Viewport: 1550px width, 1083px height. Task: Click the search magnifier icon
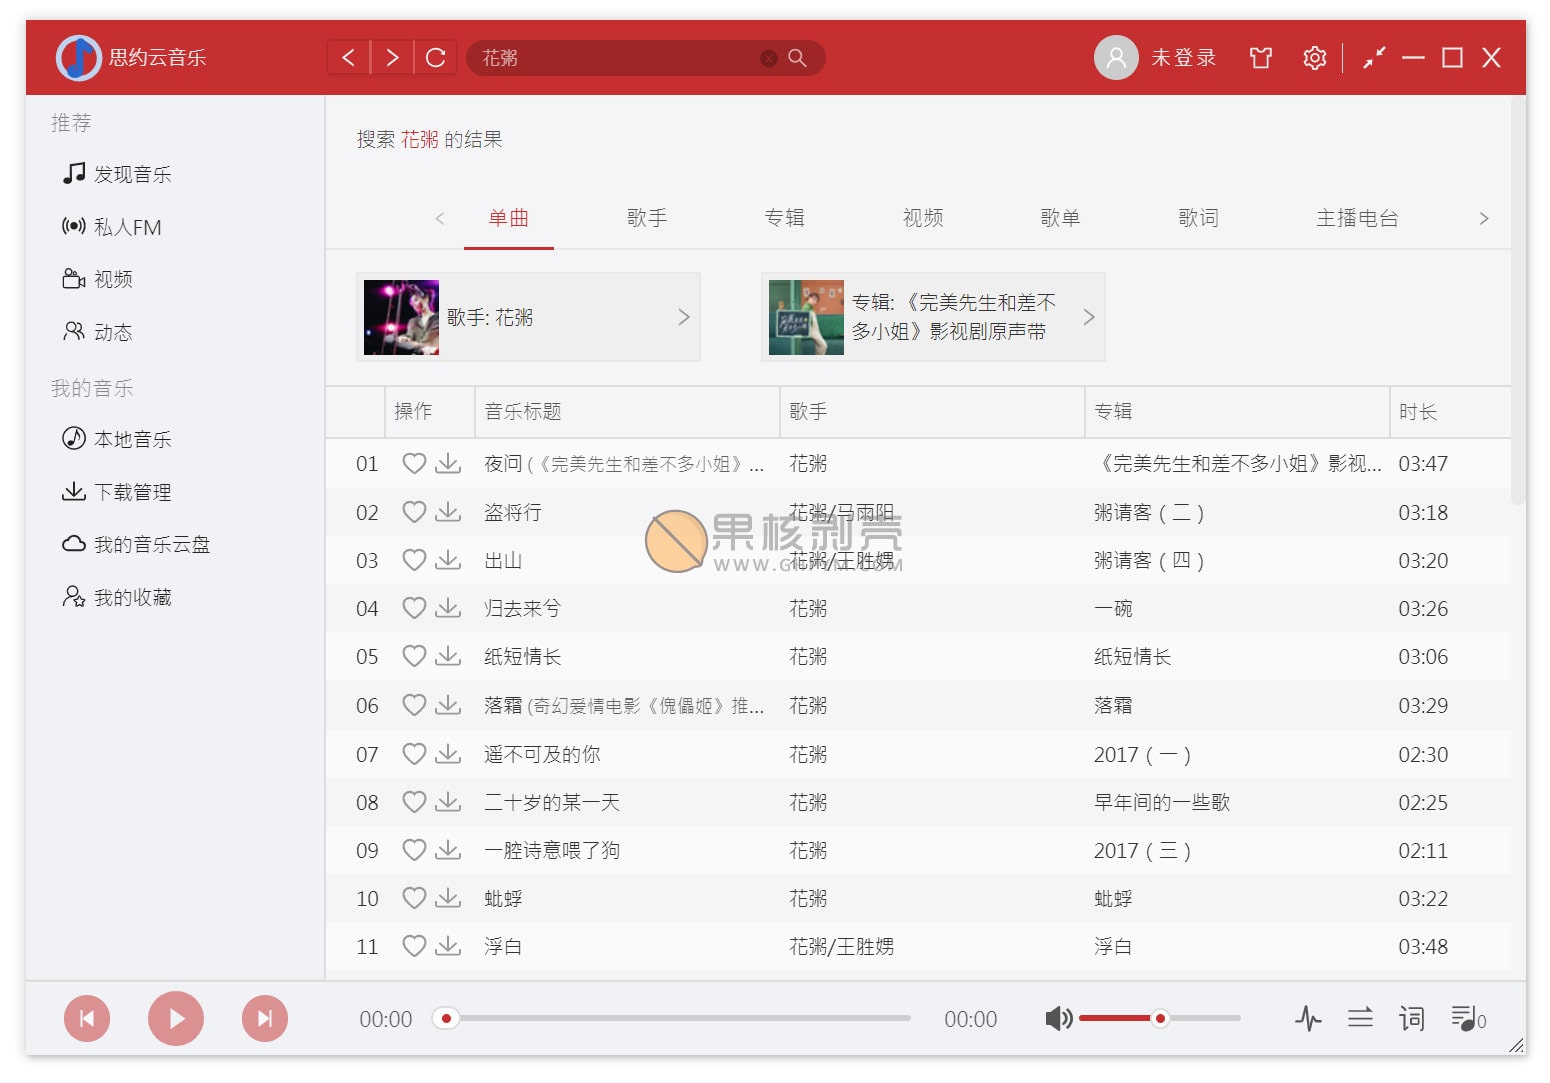point(797,58)
